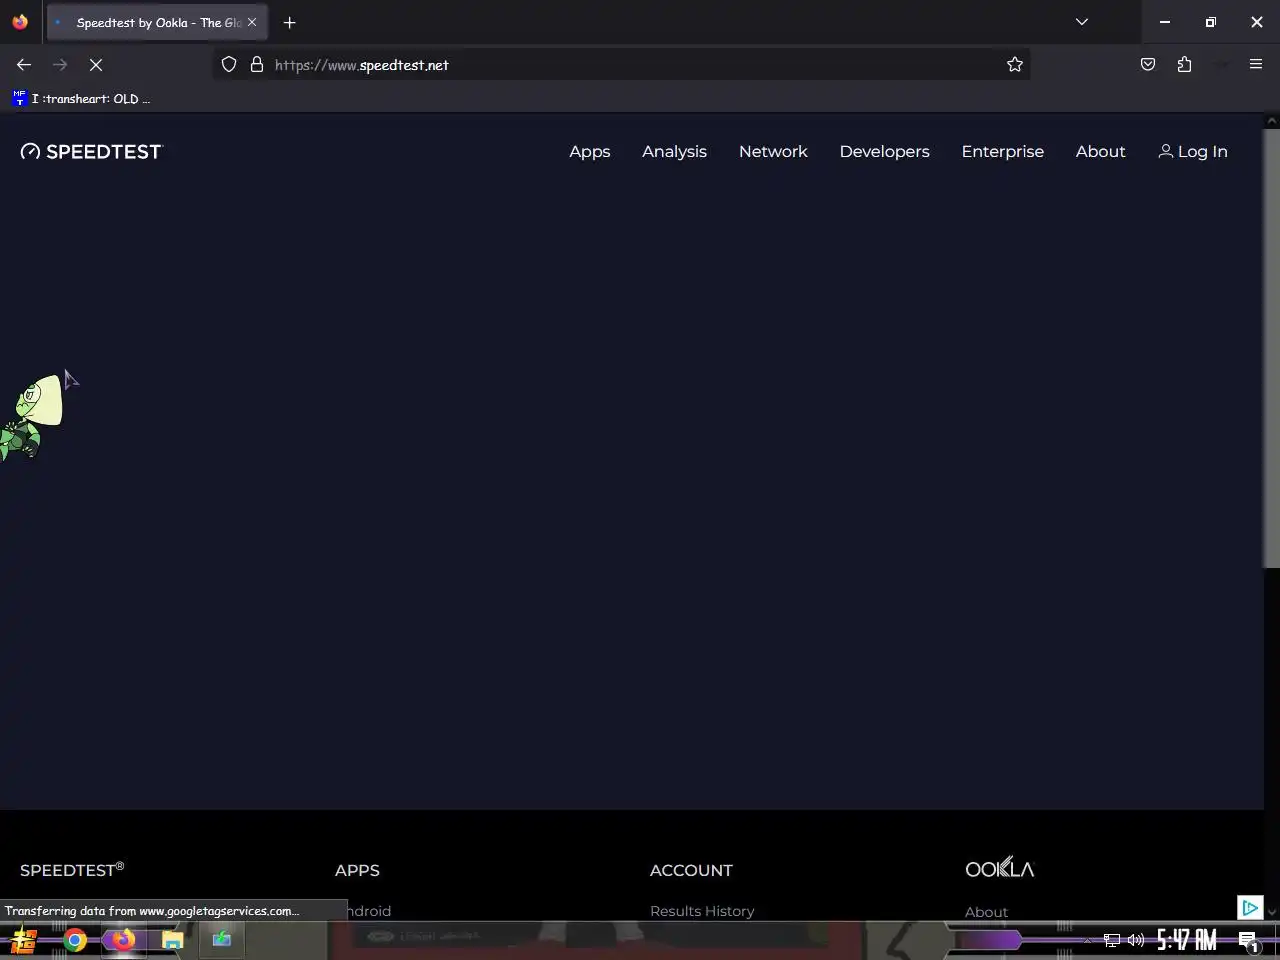Open the Apps menu in the site header
This screenshot has height=960, width=1280.
click(x=590, y=151)
